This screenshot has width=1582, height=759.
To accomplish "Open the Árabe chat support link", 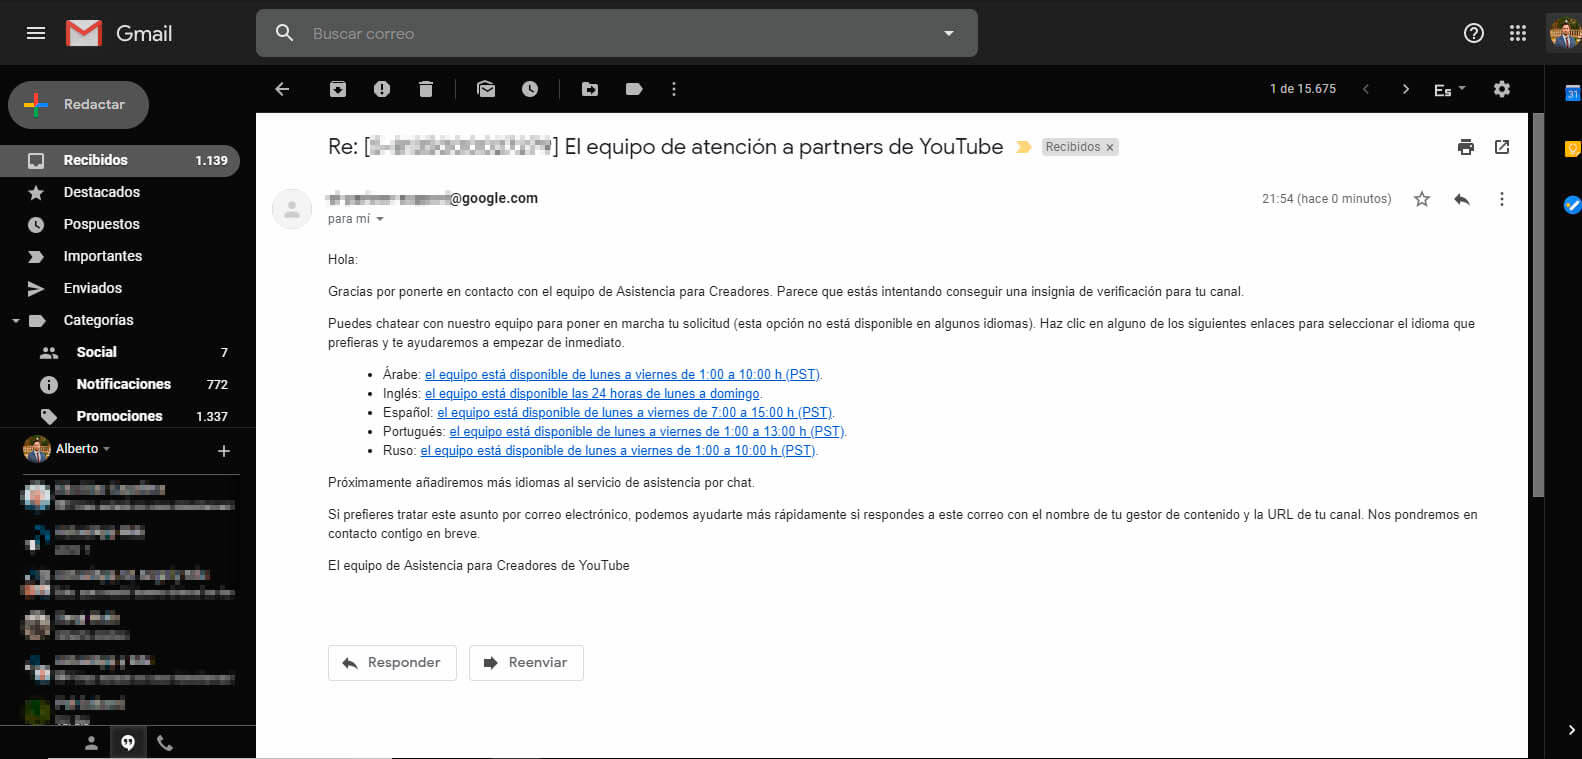I will tap(622, 374).
